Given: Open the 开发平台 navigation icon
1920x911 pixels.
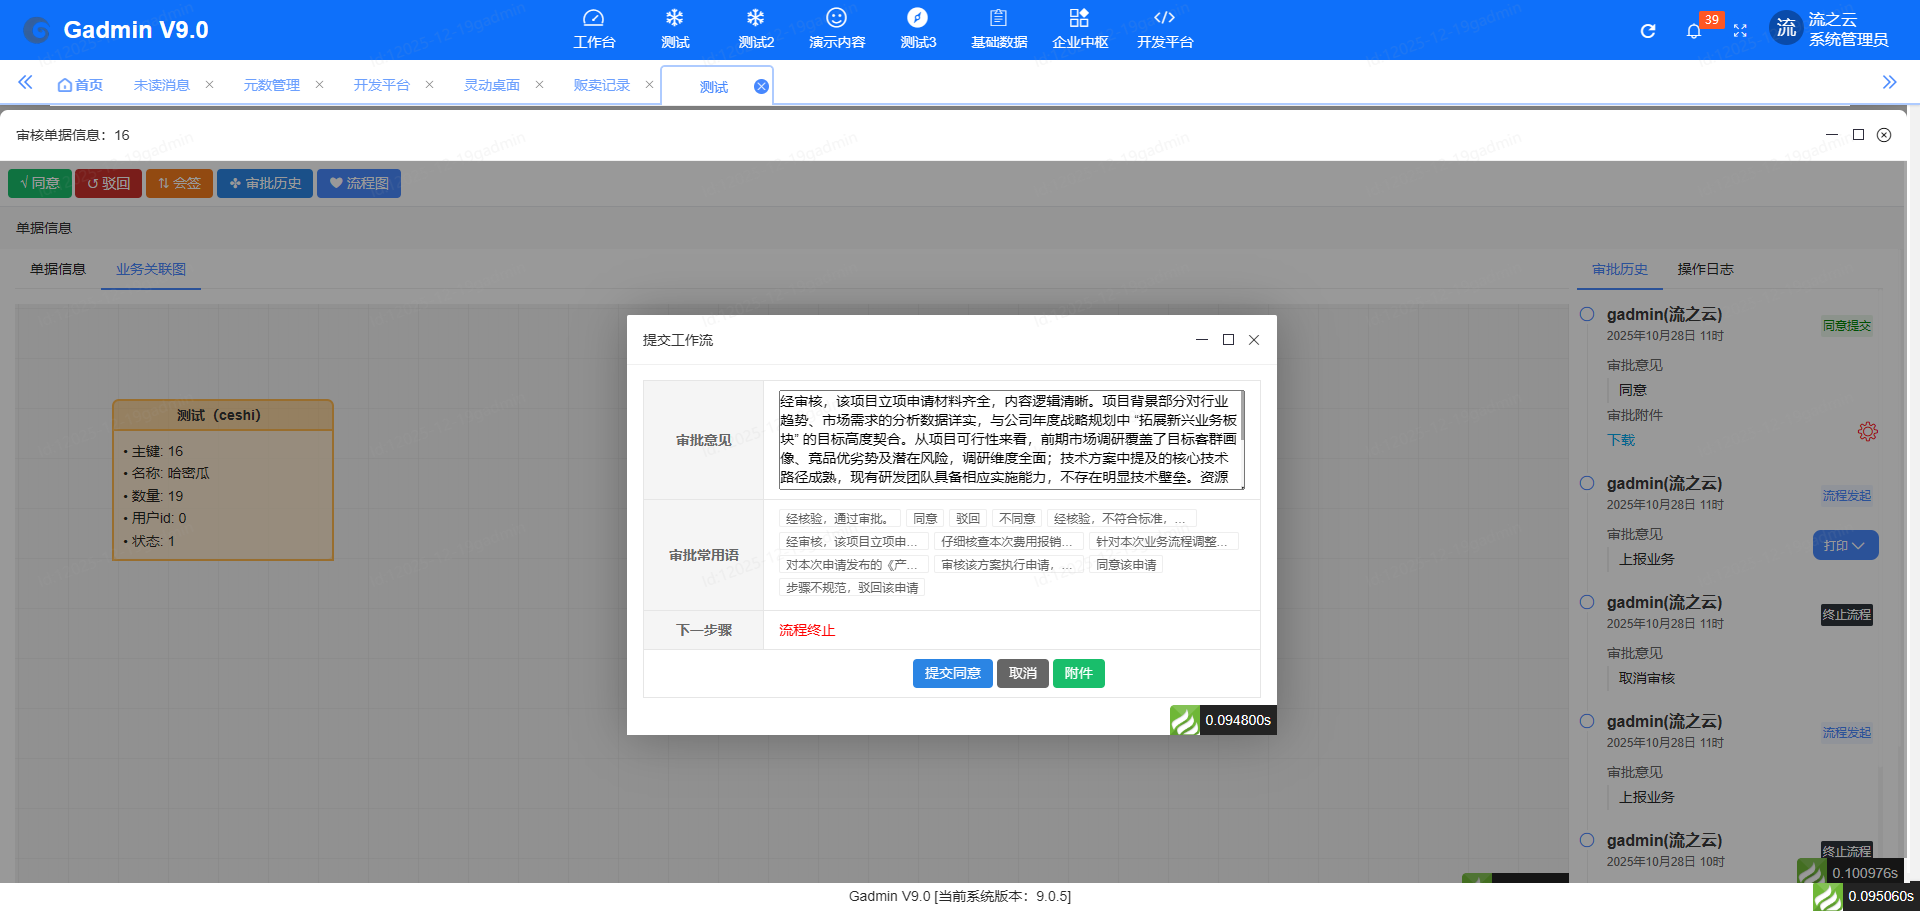Looking at the screenshot, I should [1163, 27].
